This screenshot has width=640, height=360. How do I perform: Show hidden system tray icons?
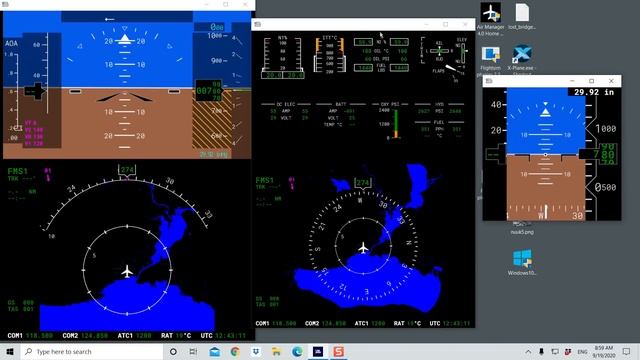point(528,351)
